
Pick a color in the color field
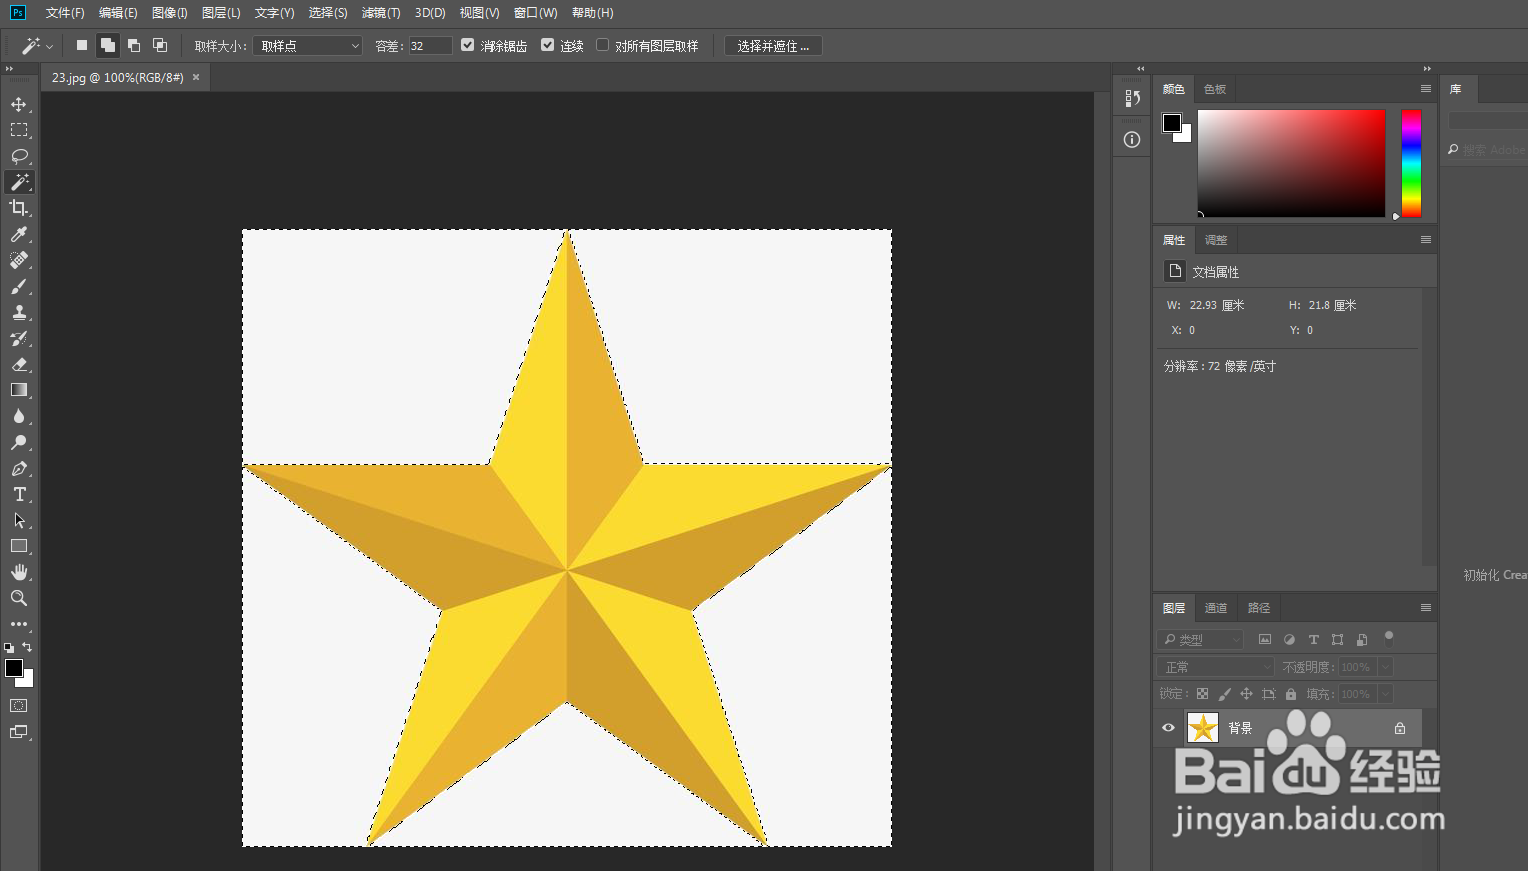click(1291, 163)
